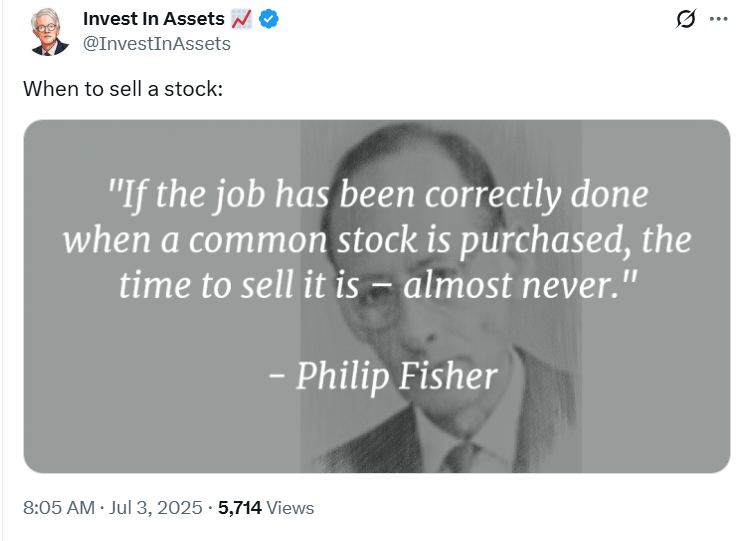Open the Invest In Assets display name
Screen dimensions: 748x541
pyautogui.click(x=154, y=19)
